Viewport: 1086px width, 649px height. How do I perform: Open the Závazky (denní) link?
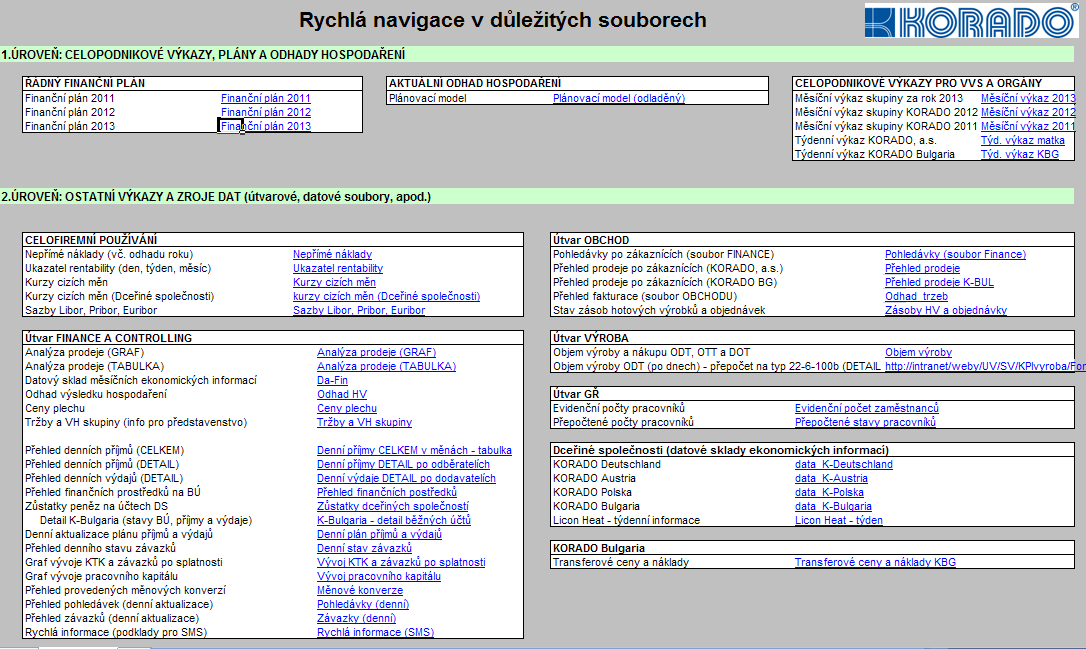point(357,618)
